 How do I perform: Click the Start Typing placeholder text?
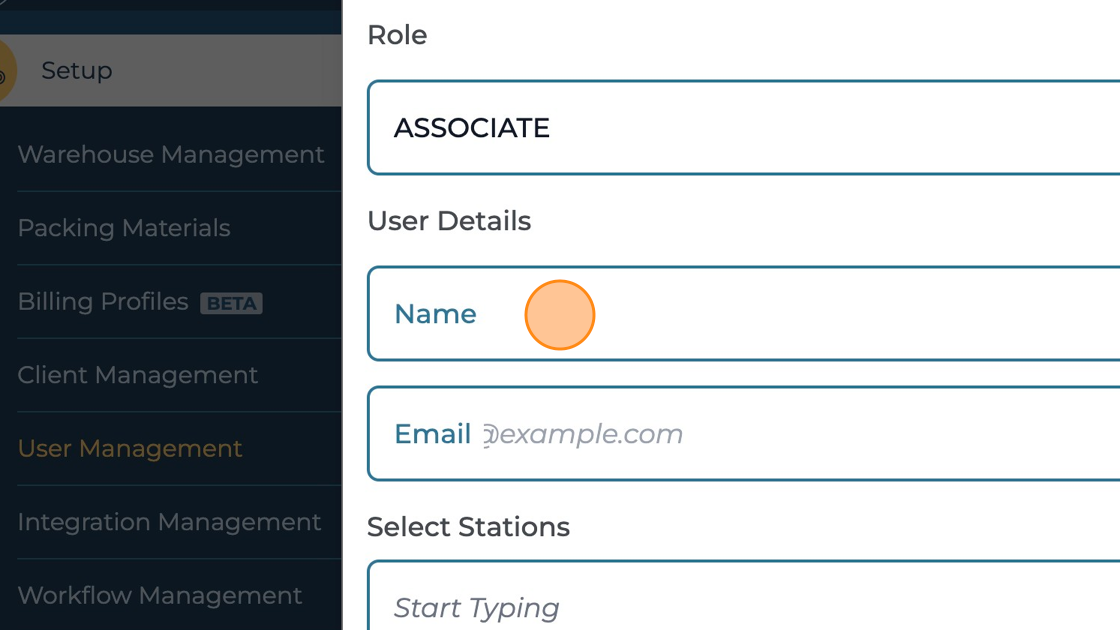click(x=477, y=608)
